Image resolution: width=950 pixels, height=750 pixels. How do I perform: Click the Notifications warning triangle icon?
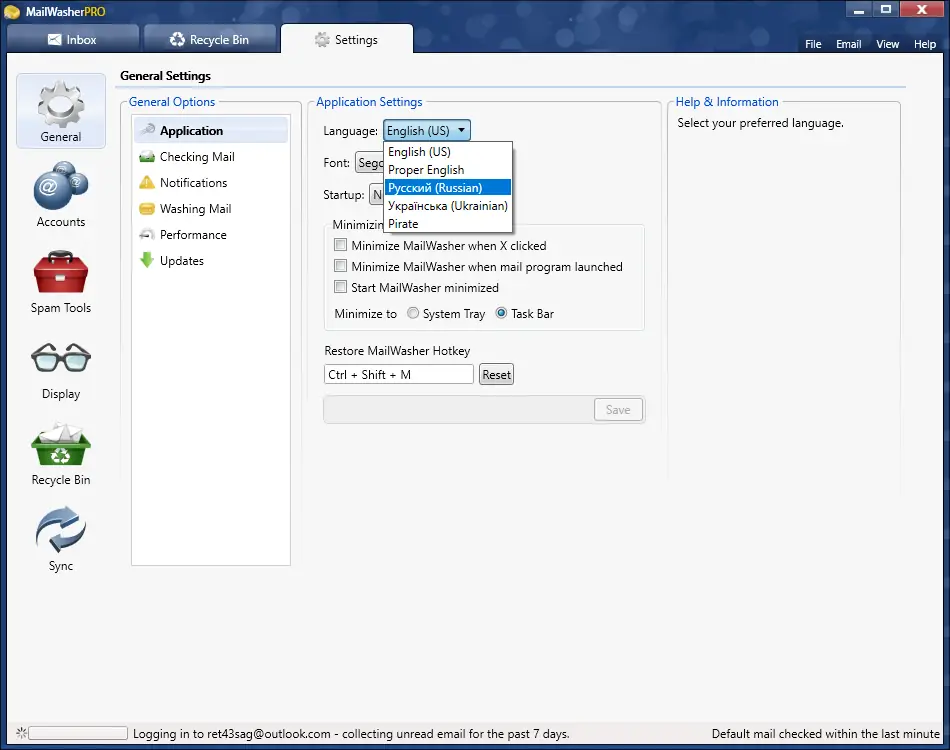point(147,182)
